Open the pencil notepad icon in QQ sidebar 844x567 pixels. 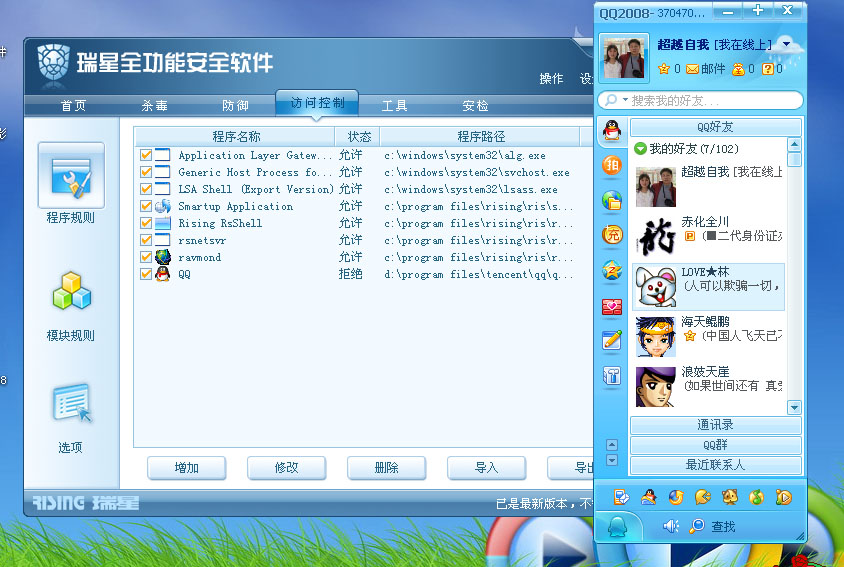pyautogui.click(x=612, y=340)
